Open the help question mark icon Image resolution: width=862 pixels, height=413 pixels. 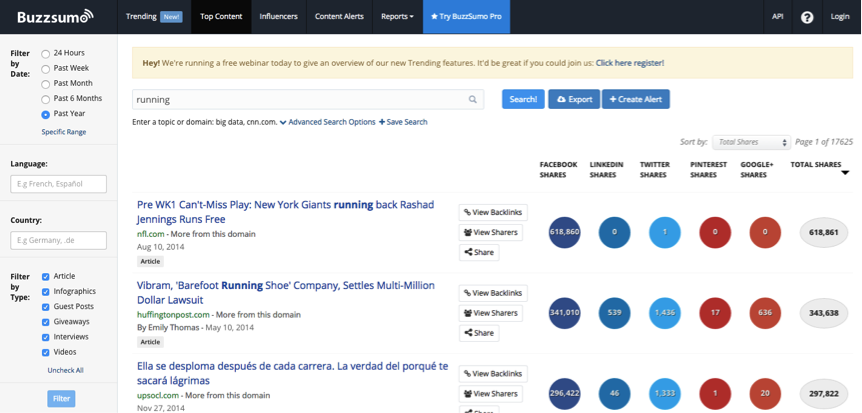point(806,17)
